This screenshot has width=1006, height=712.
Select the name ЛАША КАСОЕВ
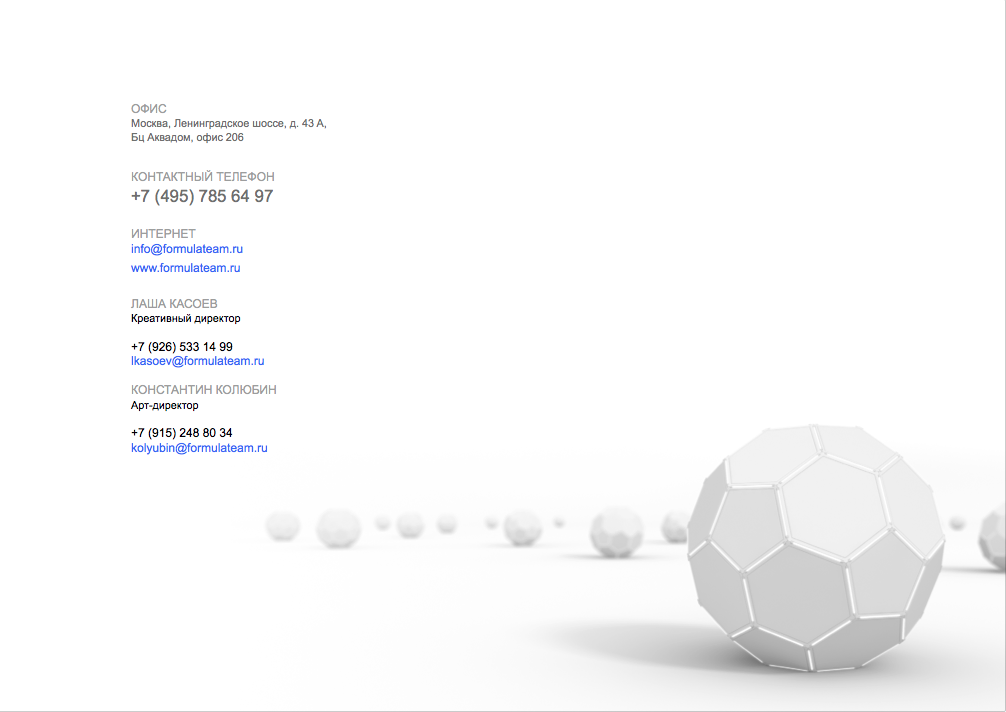click(x=174, y=303)
